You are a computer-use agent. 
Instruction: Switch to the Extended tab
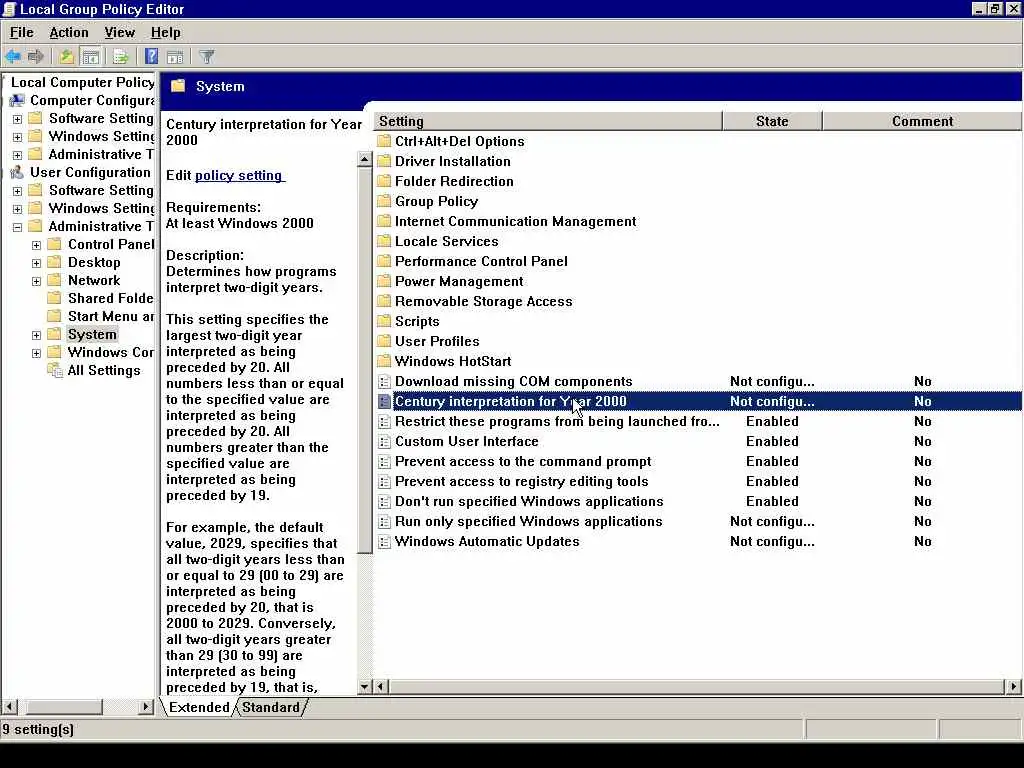click(199, 707)
